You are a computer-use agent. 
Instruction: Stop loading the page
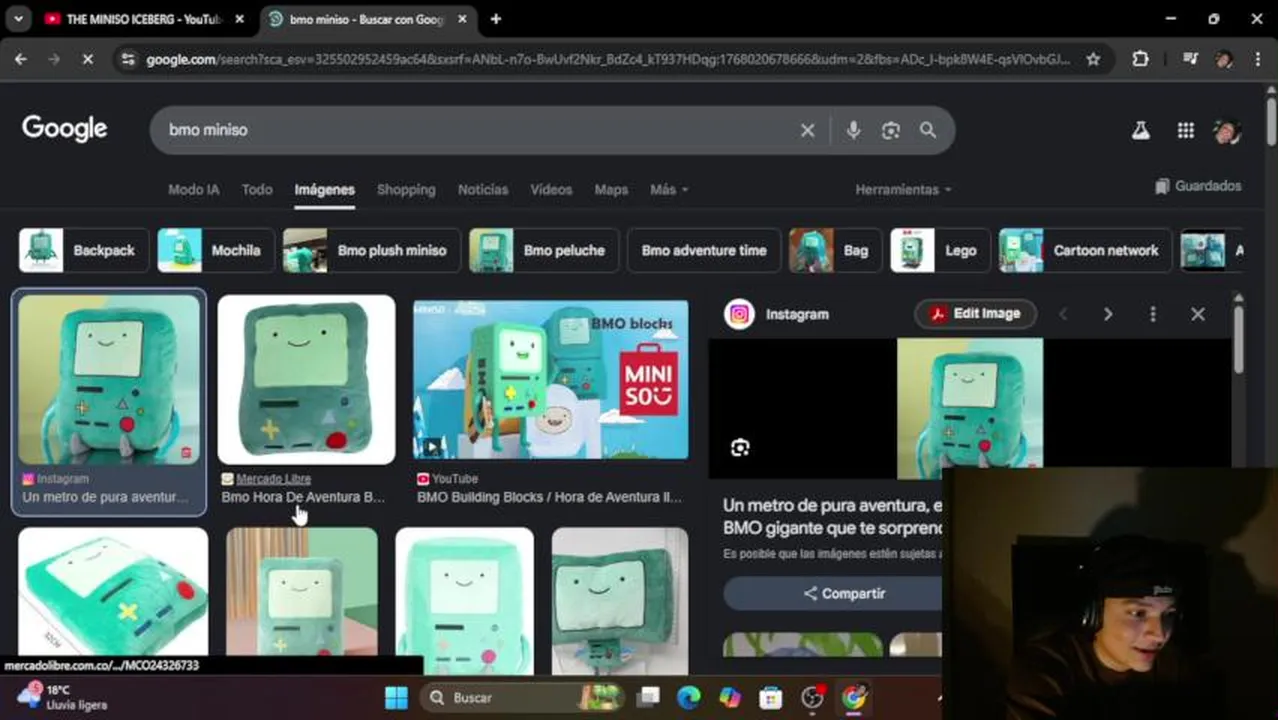tap(87, 59)
